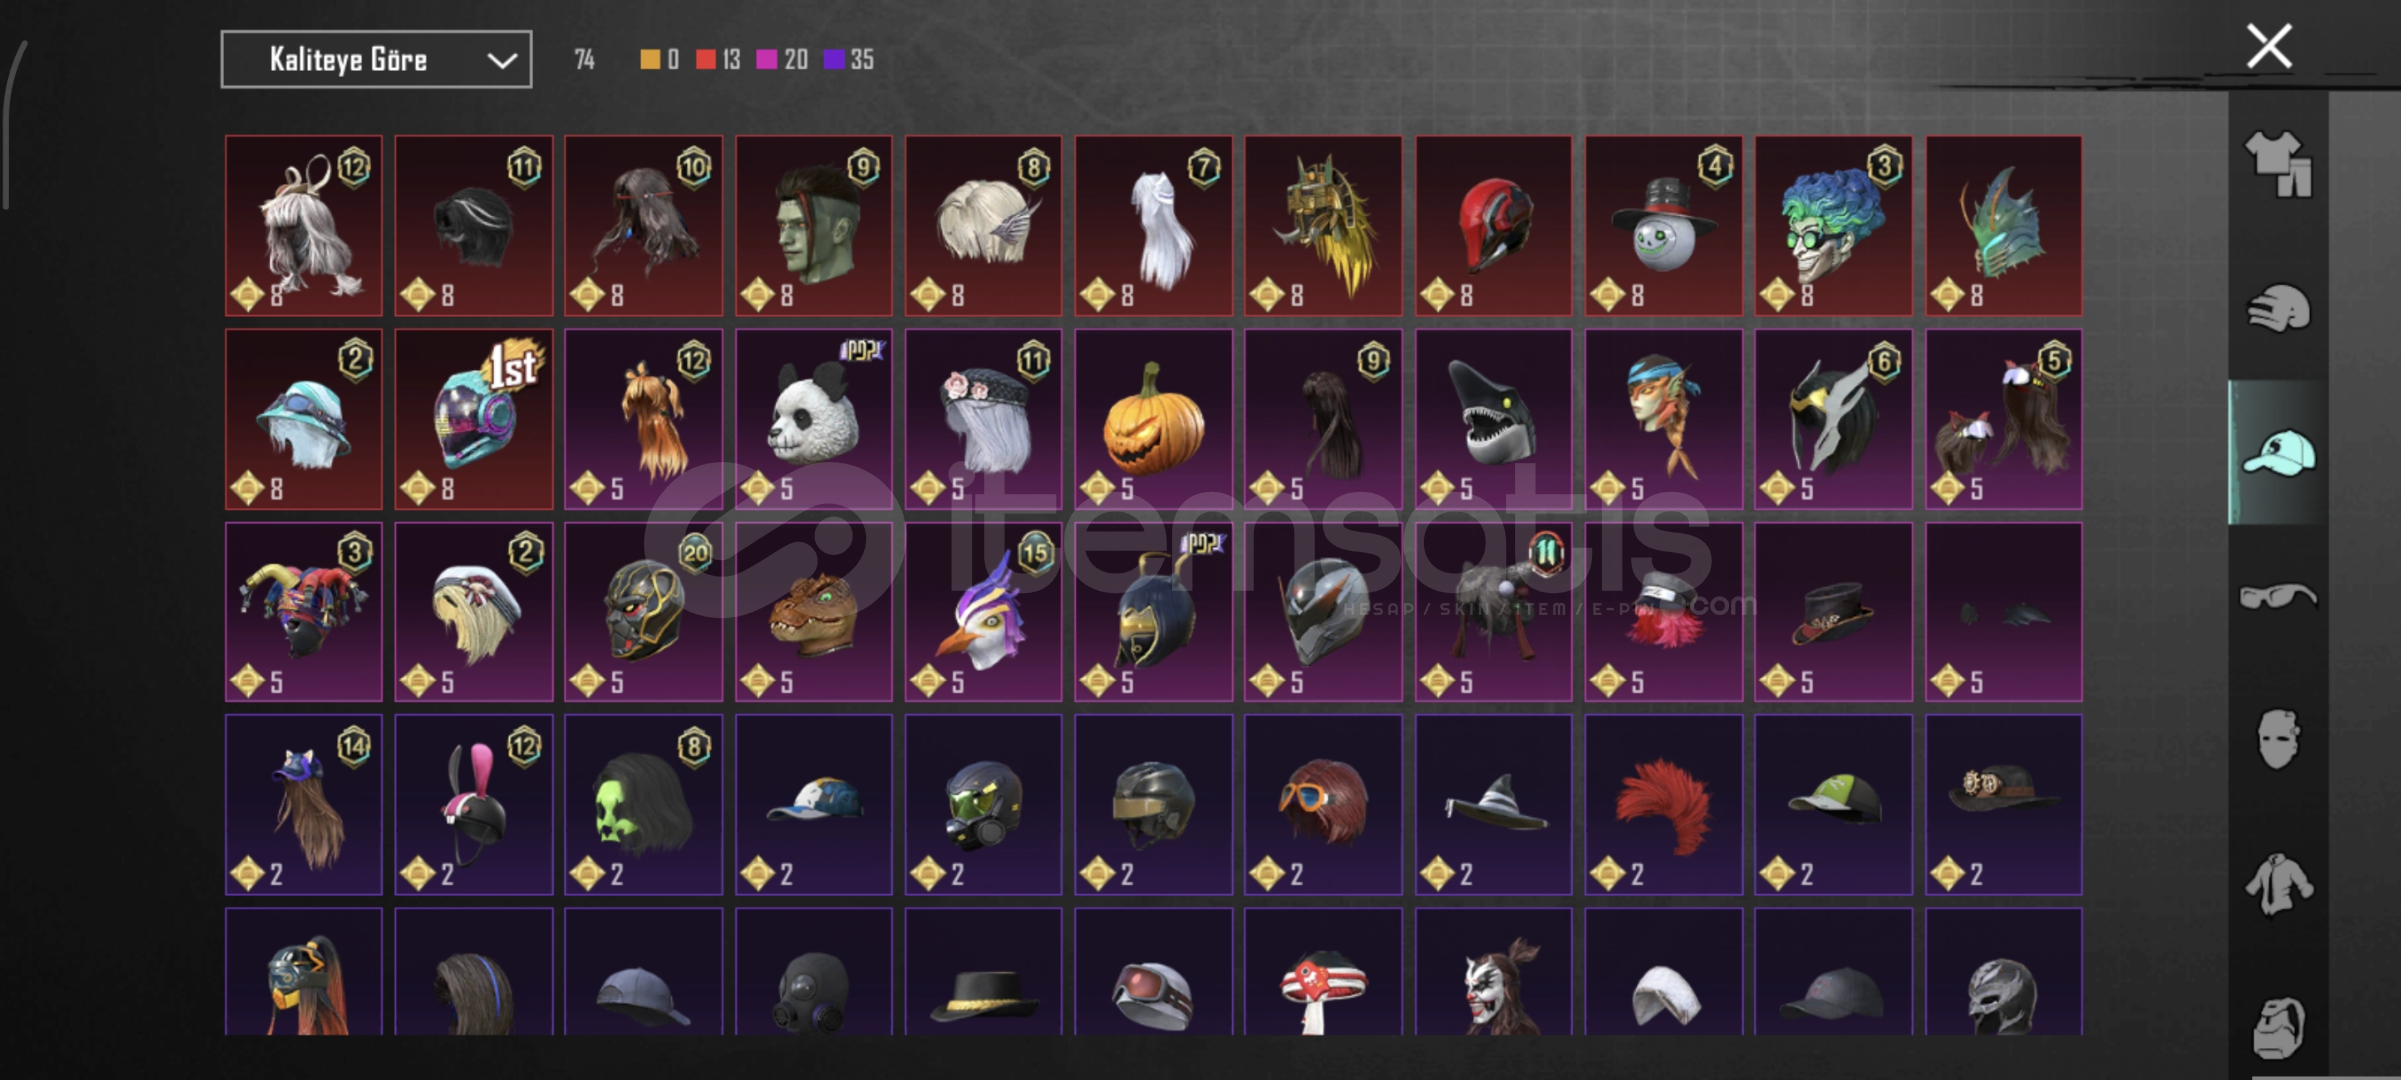Screen dimensions: 2401x1080
Task: Select the face mask category icon
Action: 2278,739
